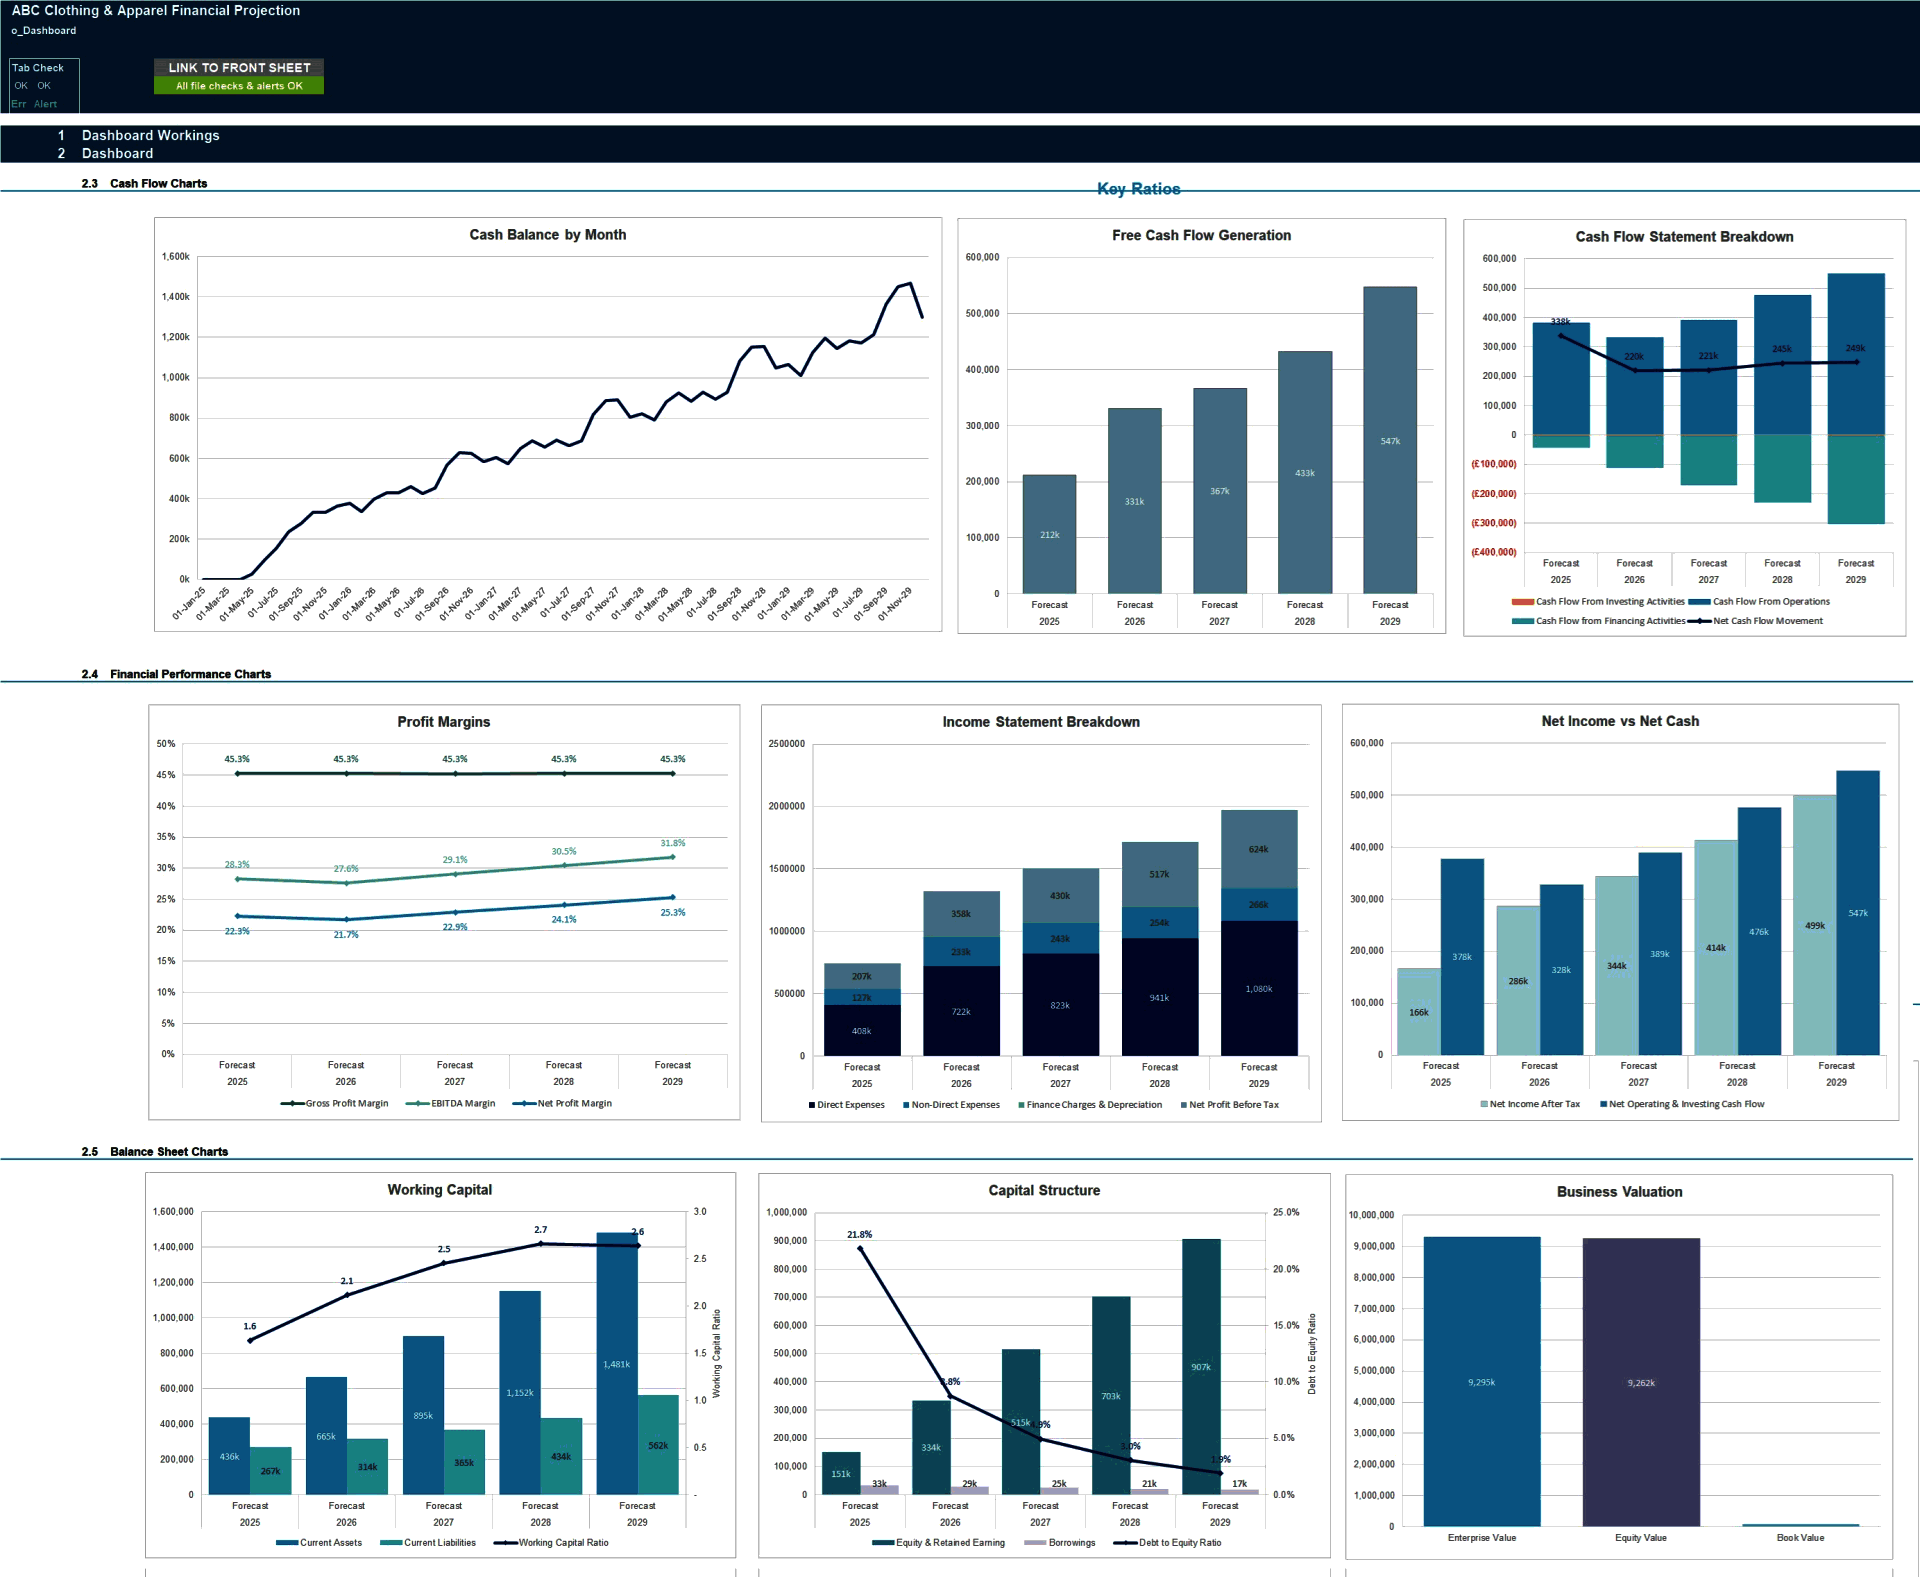Click the 151k equity bar in Capital Structure
Viewport: 1920px width, 1577px height.
(841, 1474)
